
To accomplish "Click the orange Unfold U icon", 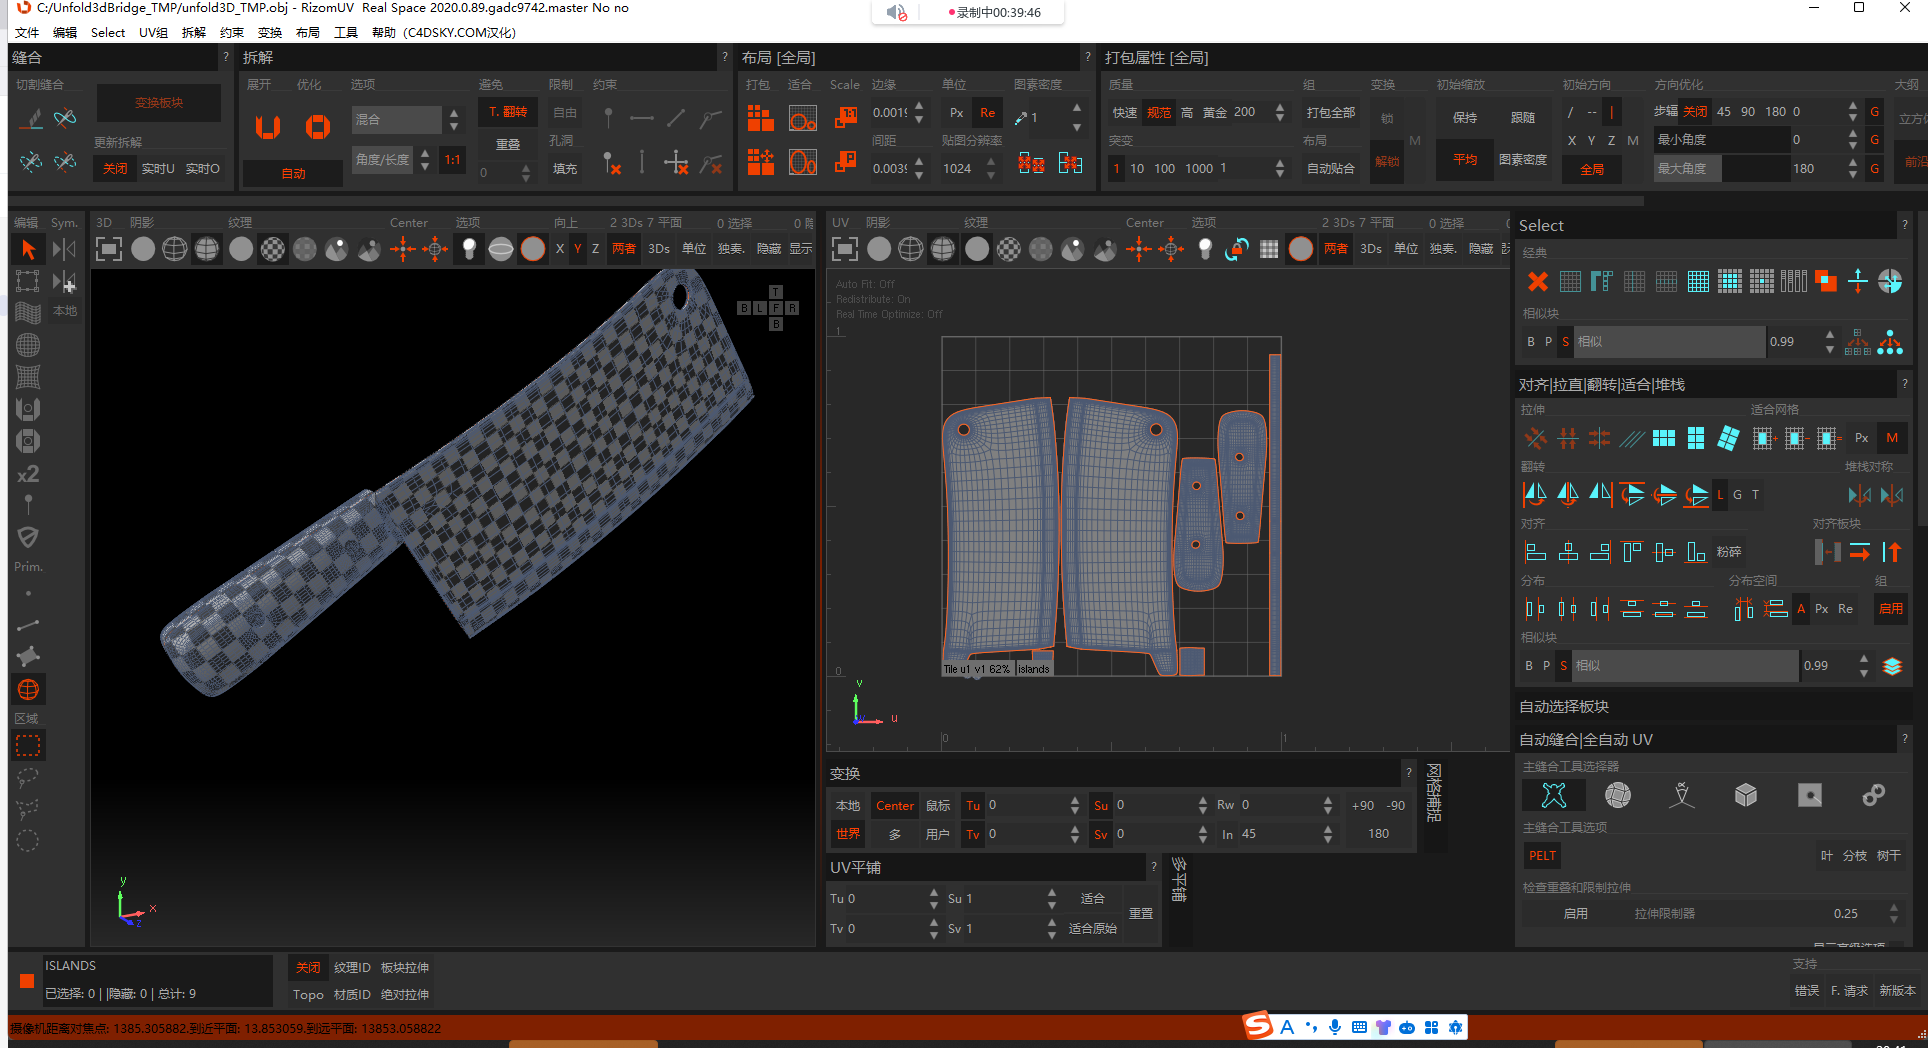I will coord(267,127).
